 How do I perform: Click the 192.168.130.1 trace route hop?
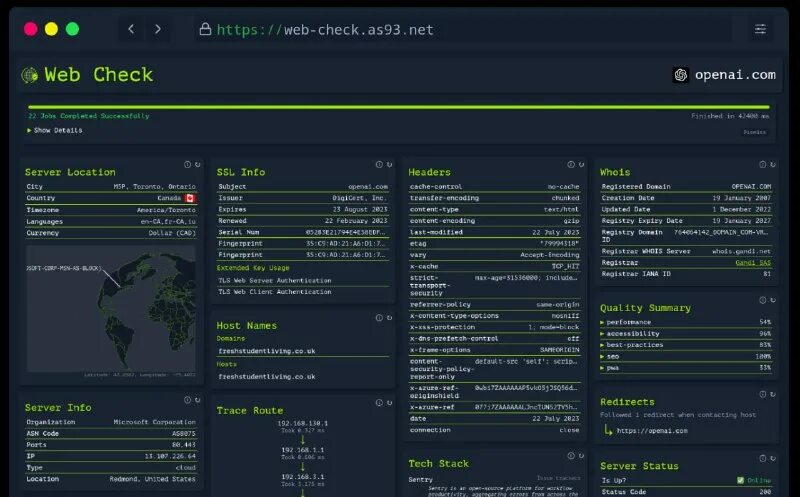coord(303,423)
